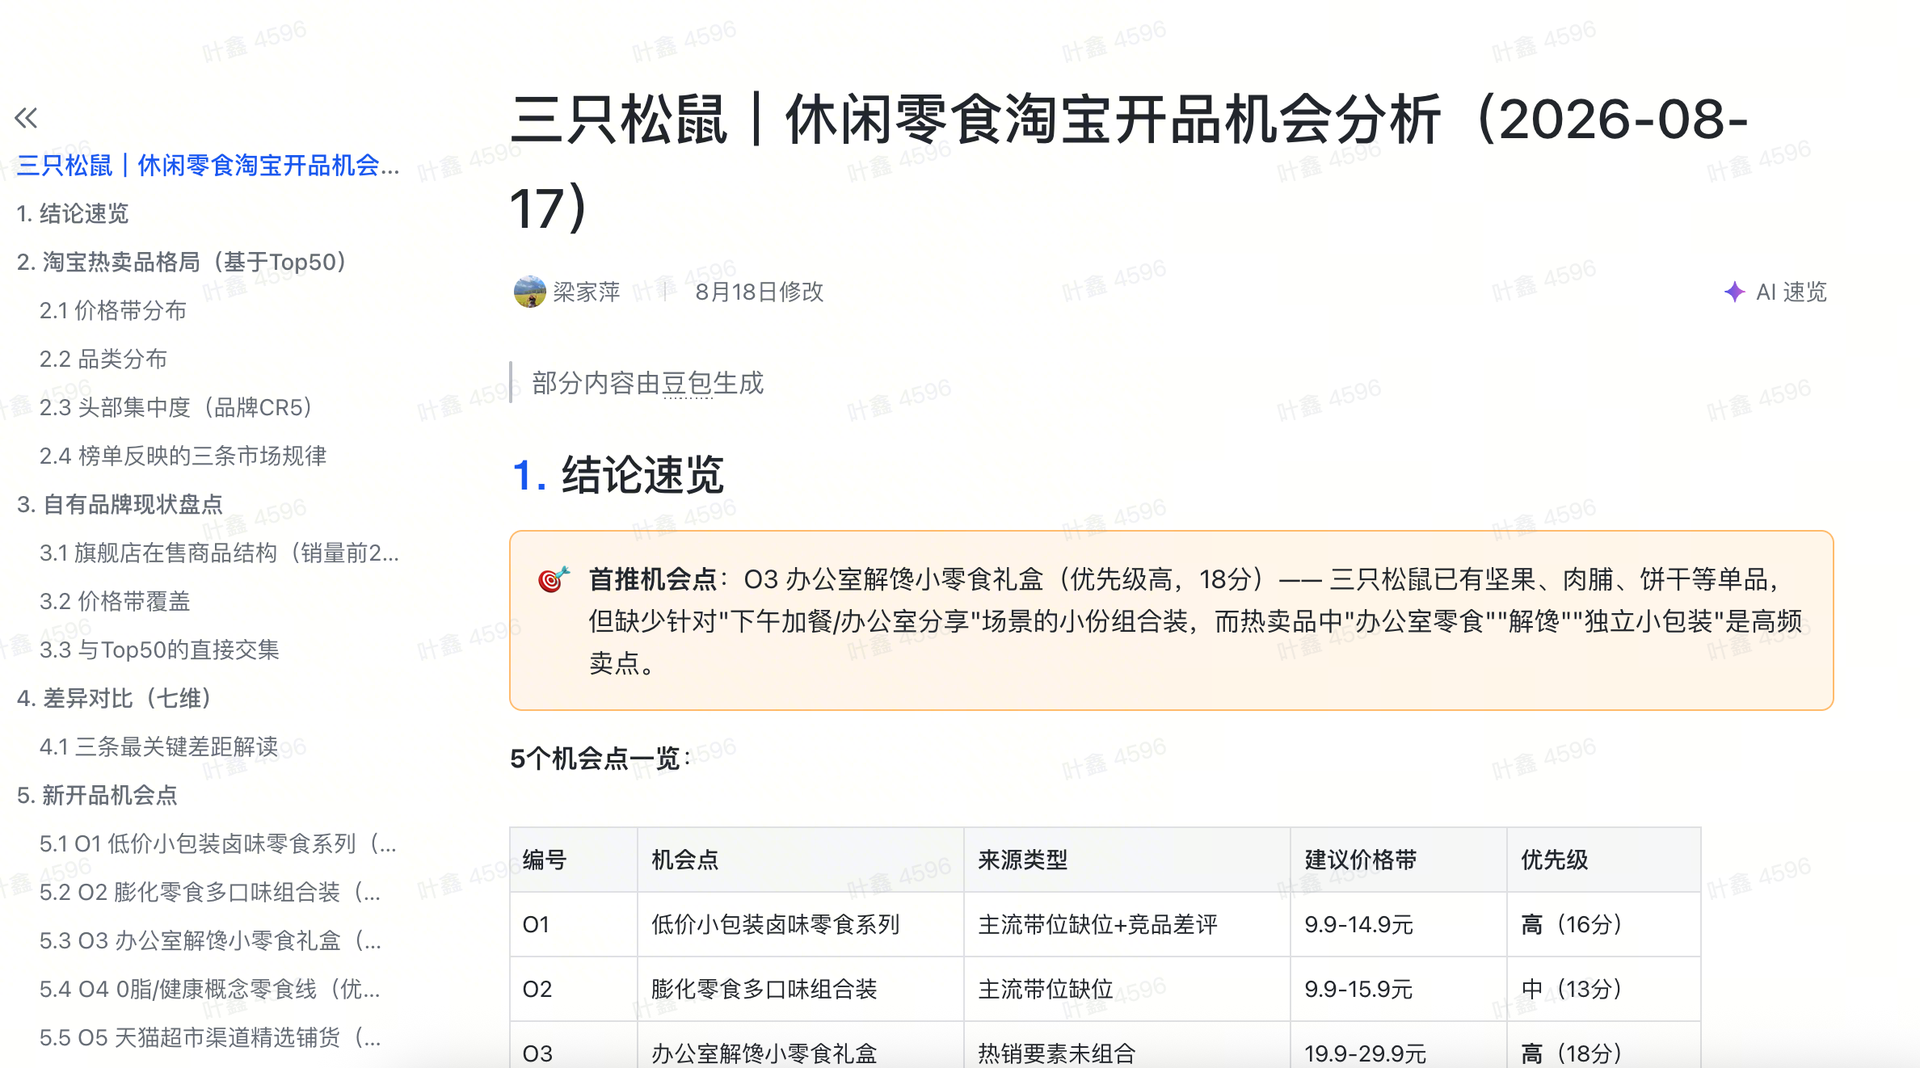Screen dimensions: 1920x1068
Task: Click heading 1. 结论速览 in document
Action: [x=617, y=475]
